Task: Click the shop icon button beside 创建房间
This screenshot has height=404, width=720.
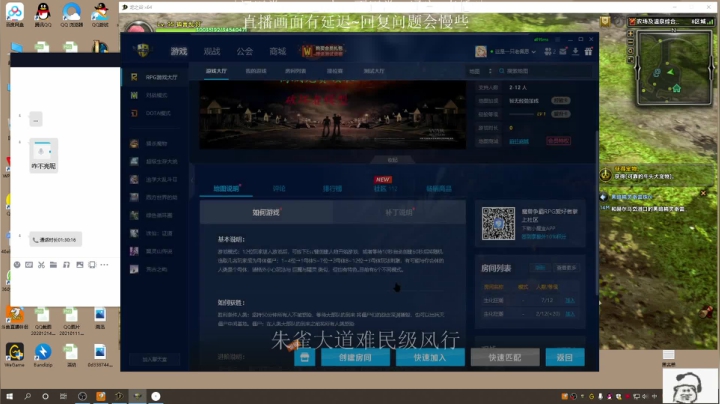Action: [304, 357]
